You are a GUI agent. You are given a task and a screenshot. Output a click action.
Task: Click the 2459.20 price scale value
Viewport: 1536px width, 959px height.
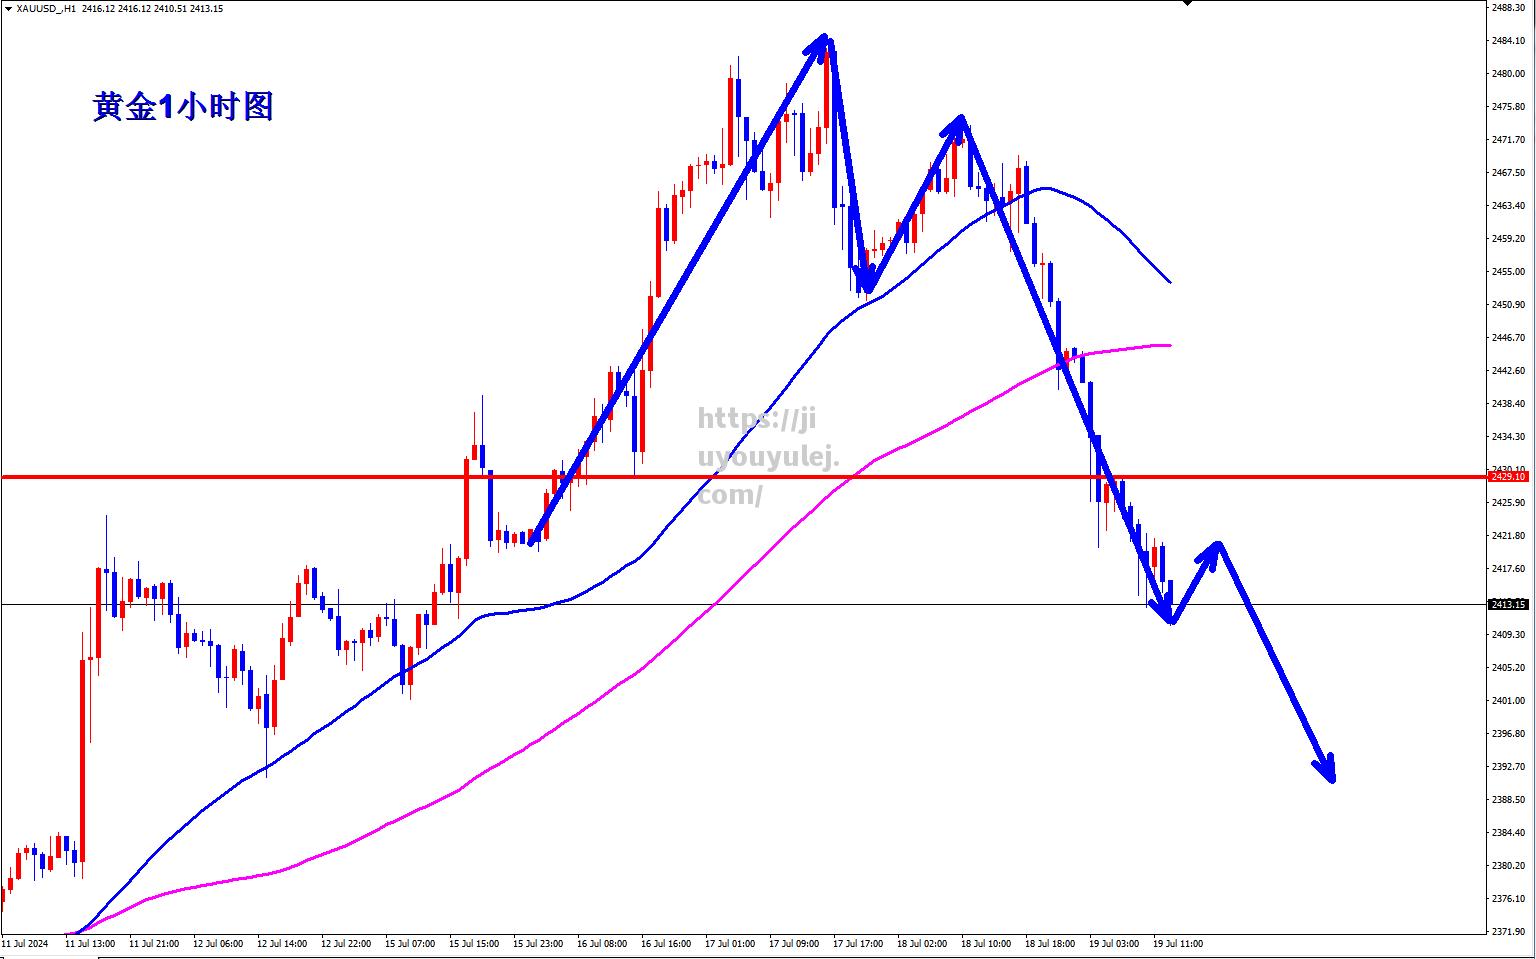[1508, 239]
